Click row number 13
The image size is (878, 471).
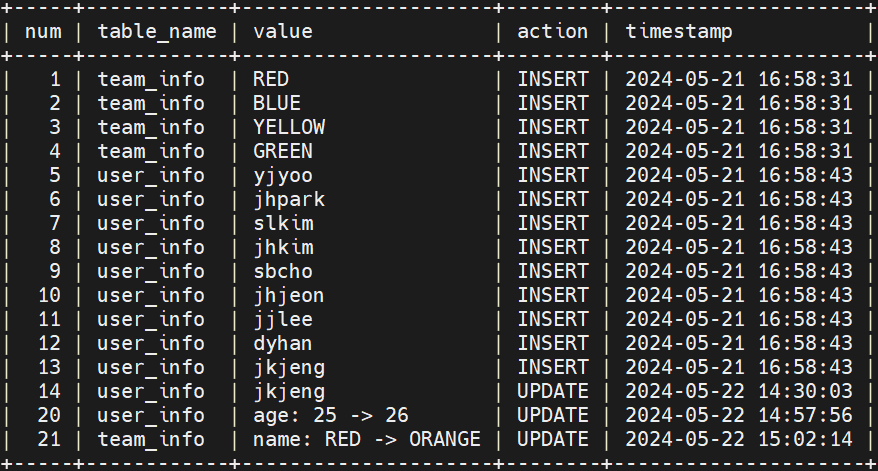tap(49, 367)
